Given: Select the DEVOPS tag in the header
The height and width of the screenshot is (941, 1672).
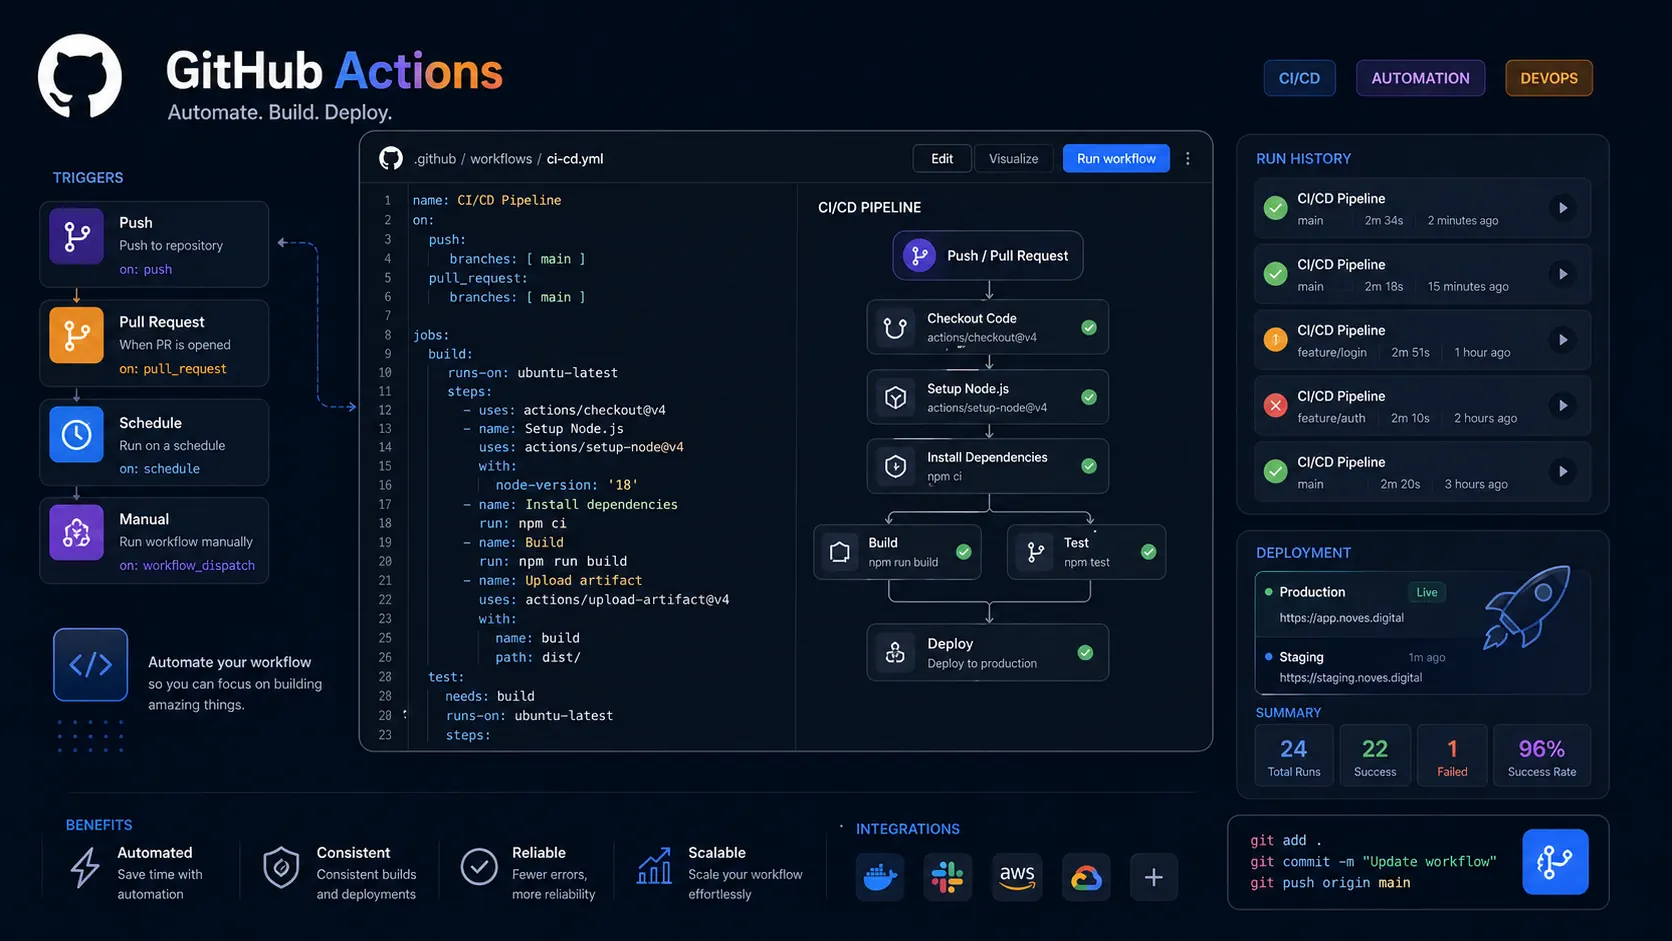Looking at the screenshot, I should click(x=1548, y=77).
